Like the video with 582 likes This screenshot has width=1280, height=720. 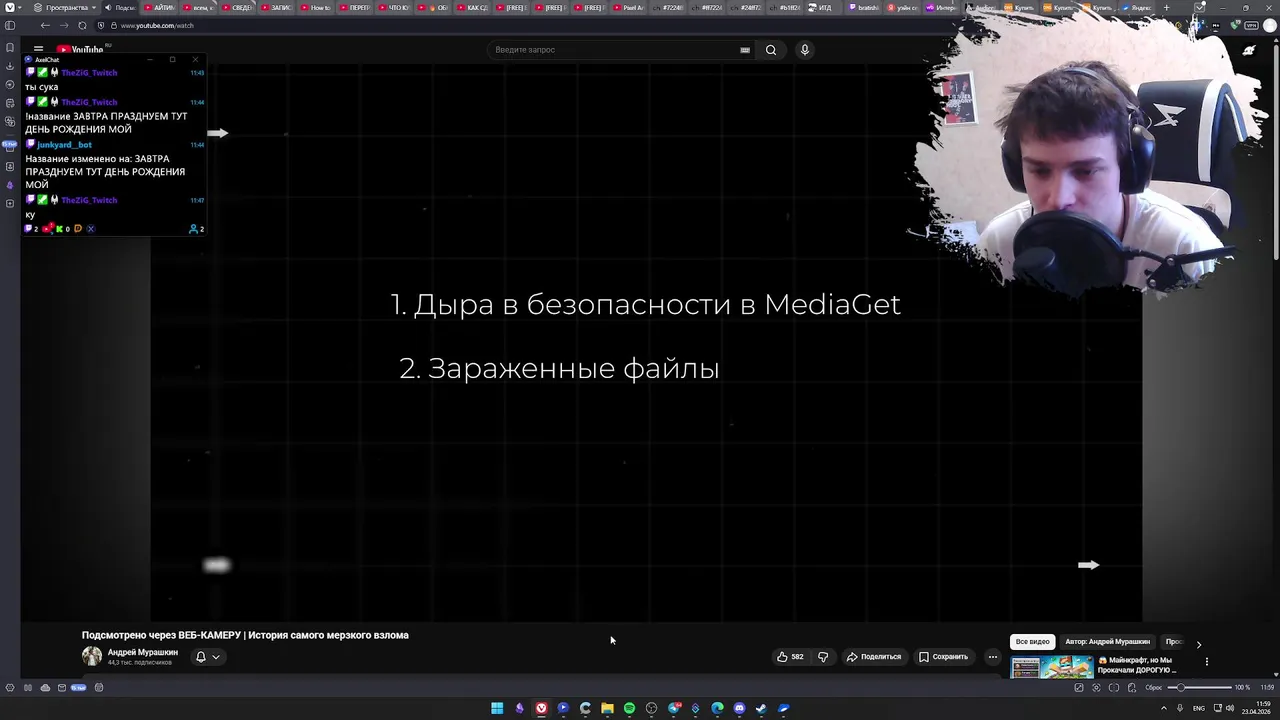[790, 657]
